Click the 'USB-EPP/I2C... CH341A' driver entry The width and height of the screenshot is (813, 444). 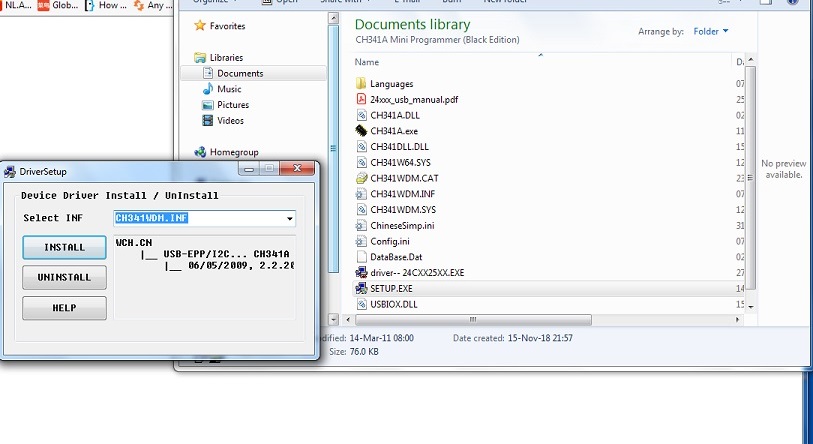tap(226, 254)
